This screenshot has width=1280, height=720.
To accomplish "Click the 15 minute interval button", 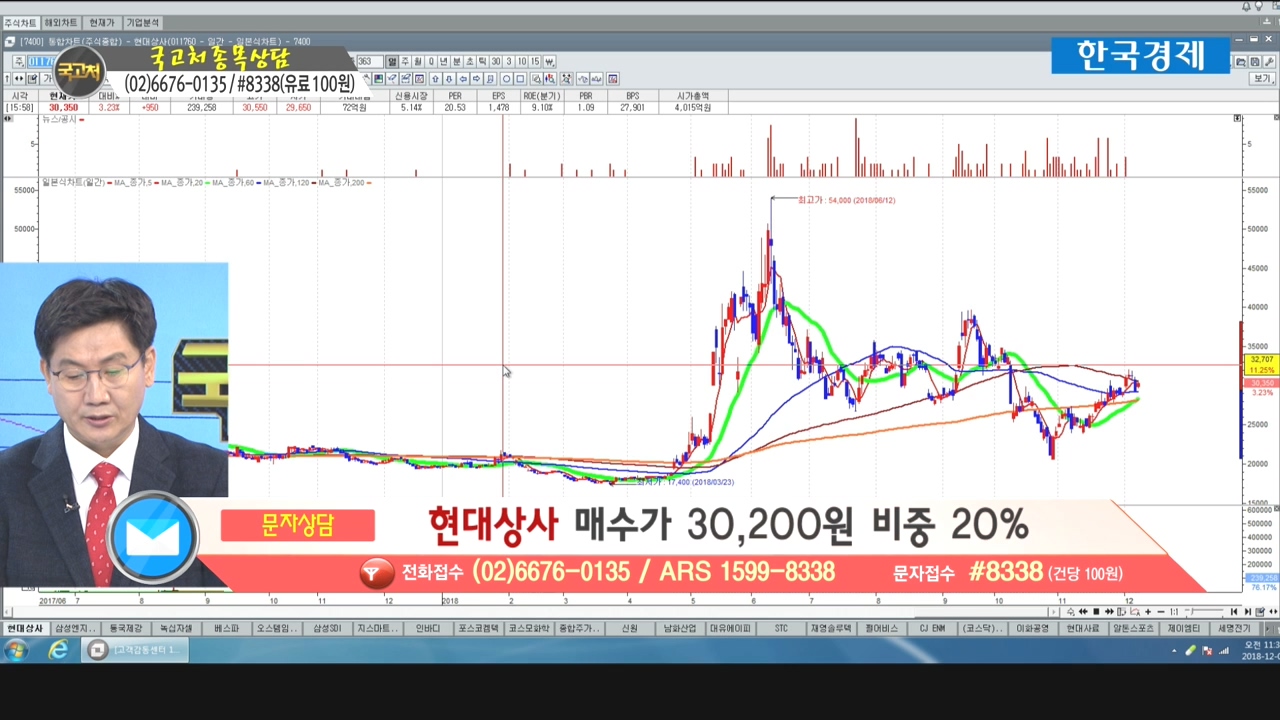I will (535, 62).
